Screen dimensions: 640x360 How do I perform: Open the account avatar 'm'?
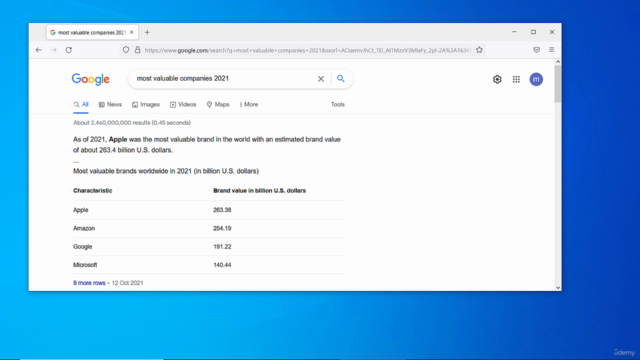pos(536,79)
